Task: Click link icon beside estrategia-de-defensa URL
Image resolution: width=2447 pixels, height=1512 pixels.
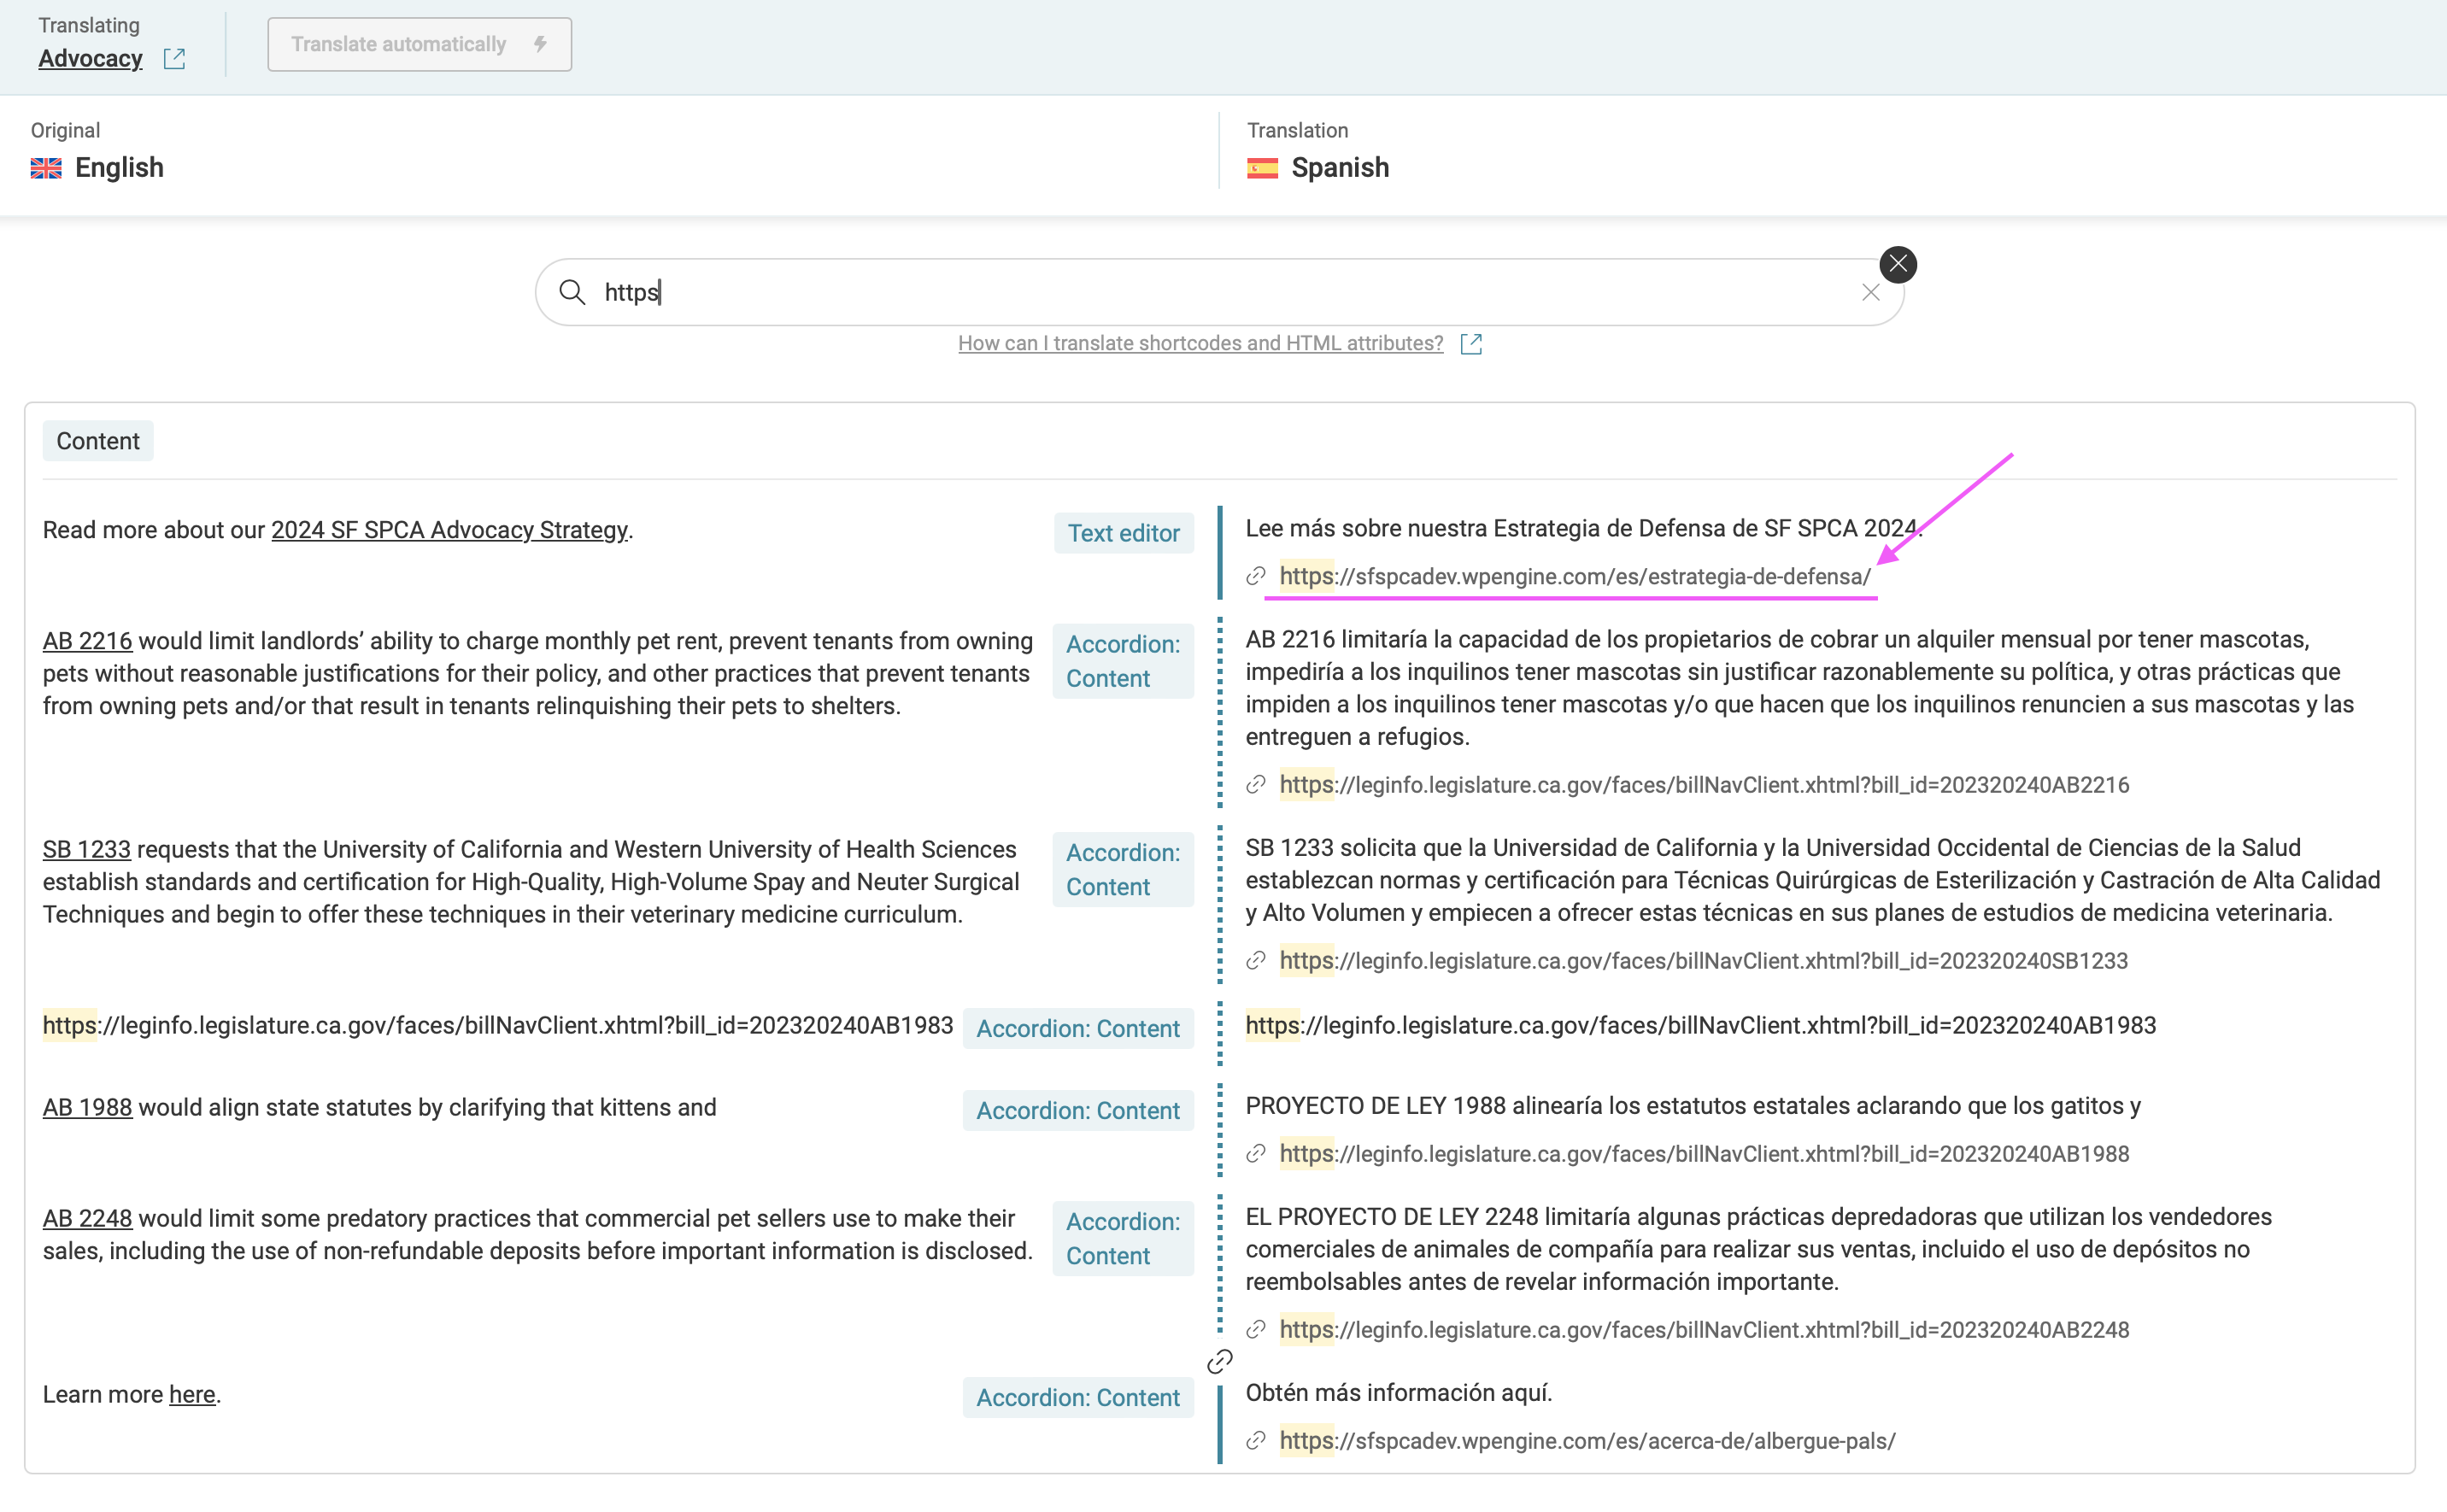Action: (1256, 576)
